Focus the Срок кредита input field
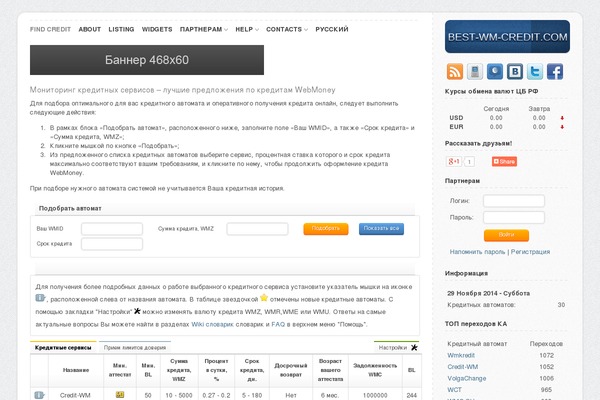This screenshot has width=600, height=400. [112, 244]
